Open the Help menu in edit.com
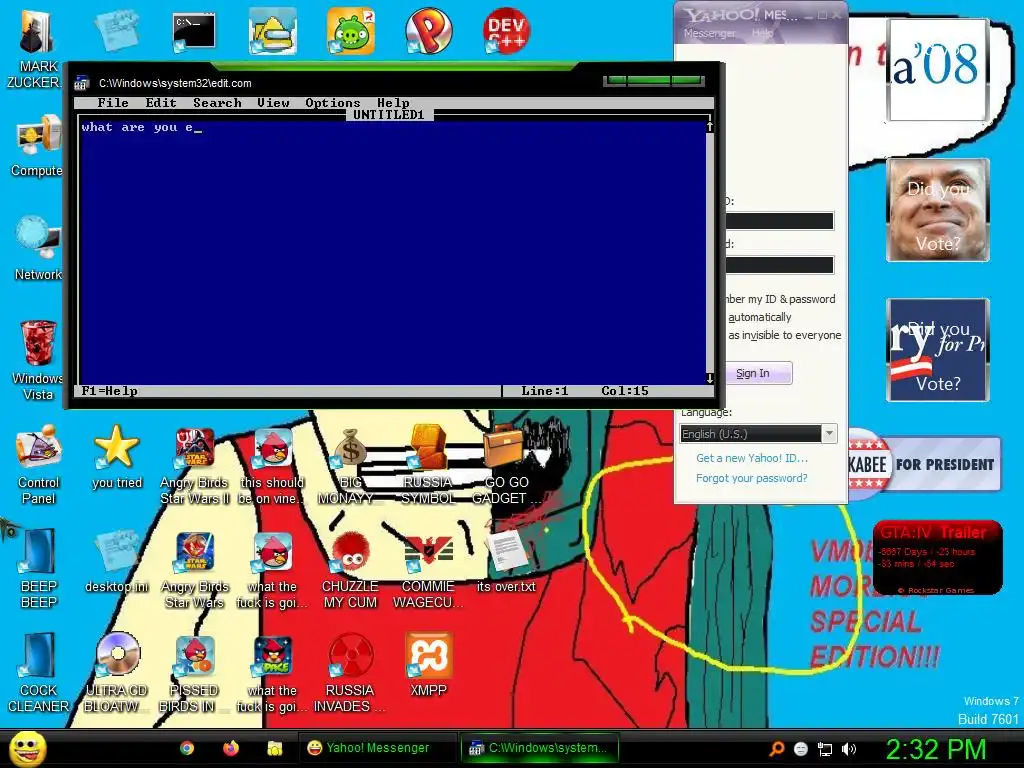This screenshot has width=1024, height=768. [x=393, y=103]
